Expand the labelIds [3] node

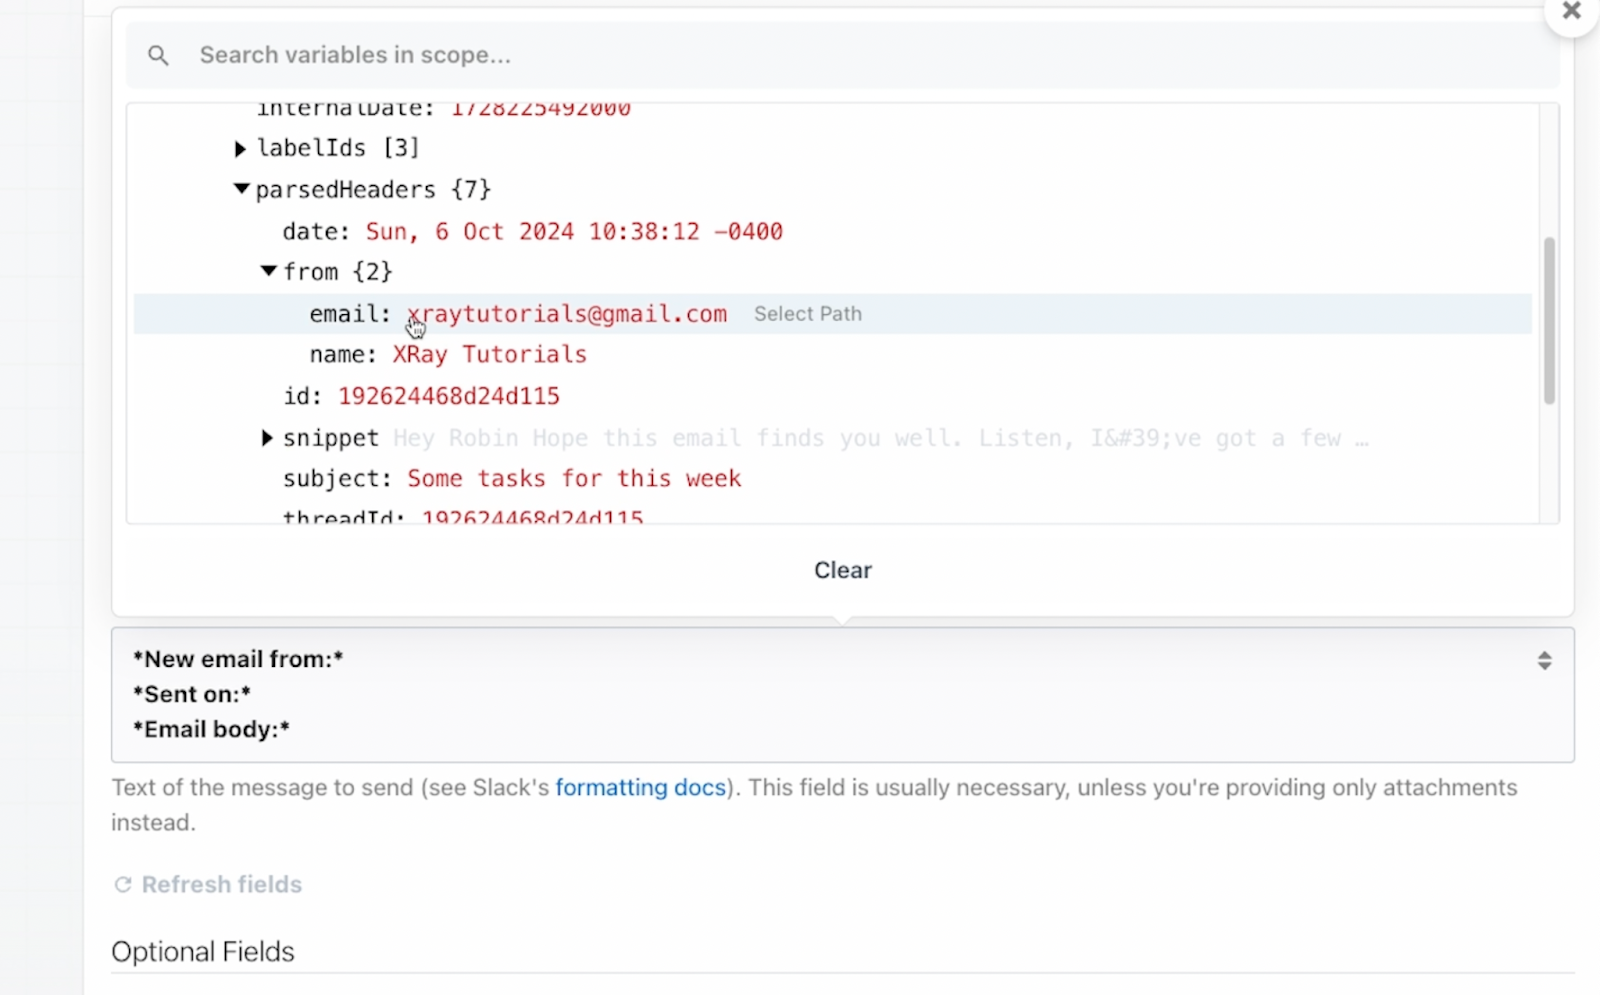(240, 149)
